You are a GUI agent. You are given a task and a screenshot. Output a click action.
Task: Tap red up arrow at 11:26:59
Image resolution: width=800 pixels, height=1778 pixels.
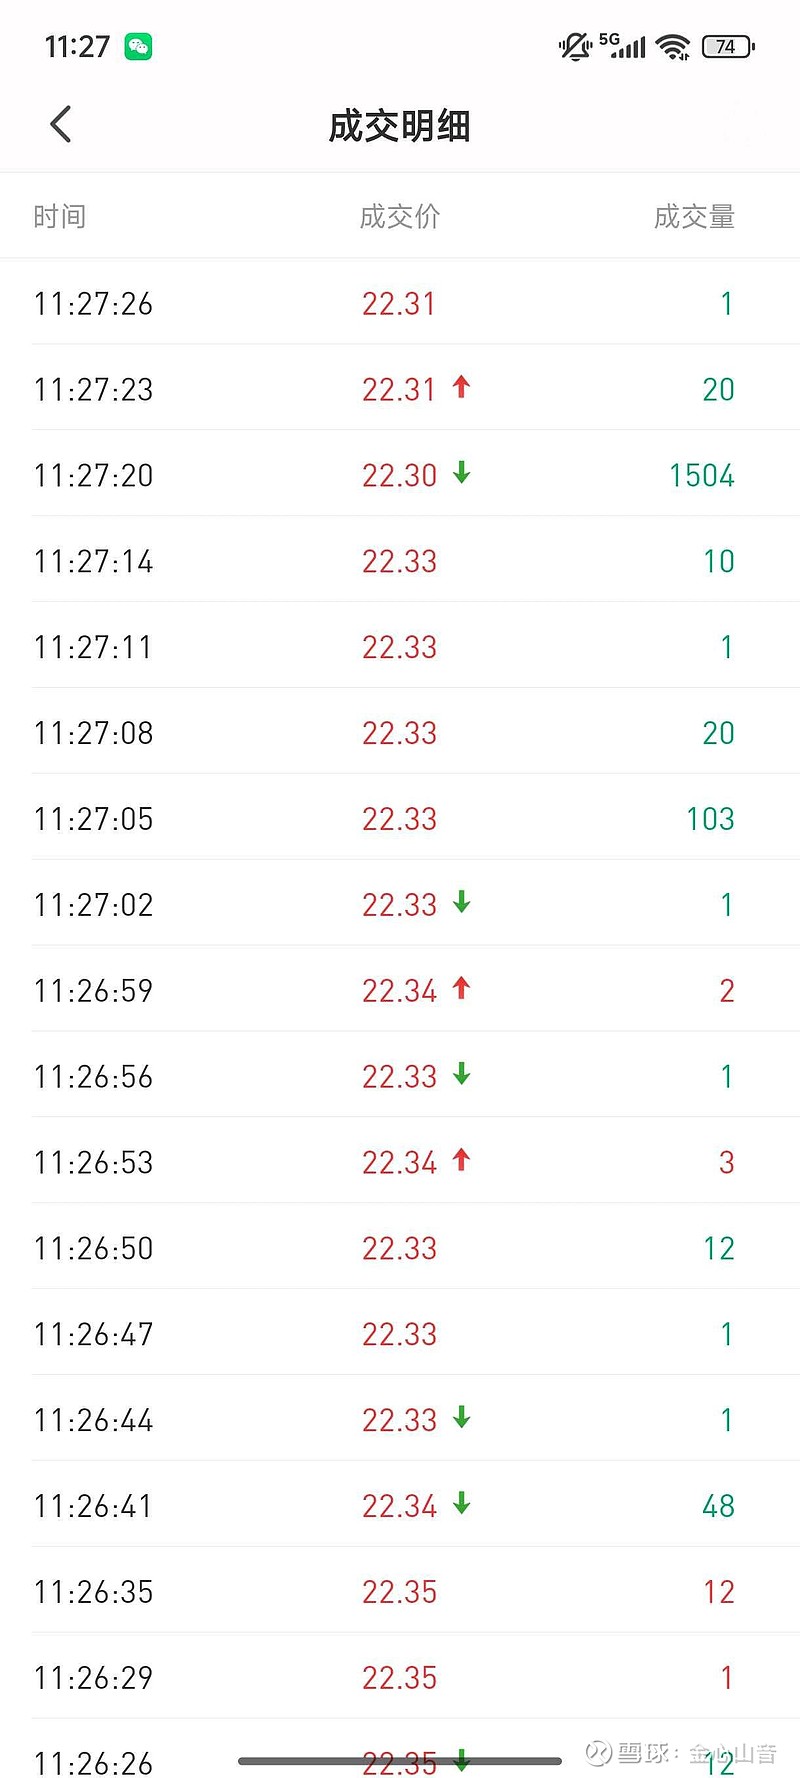pos(461,989)
